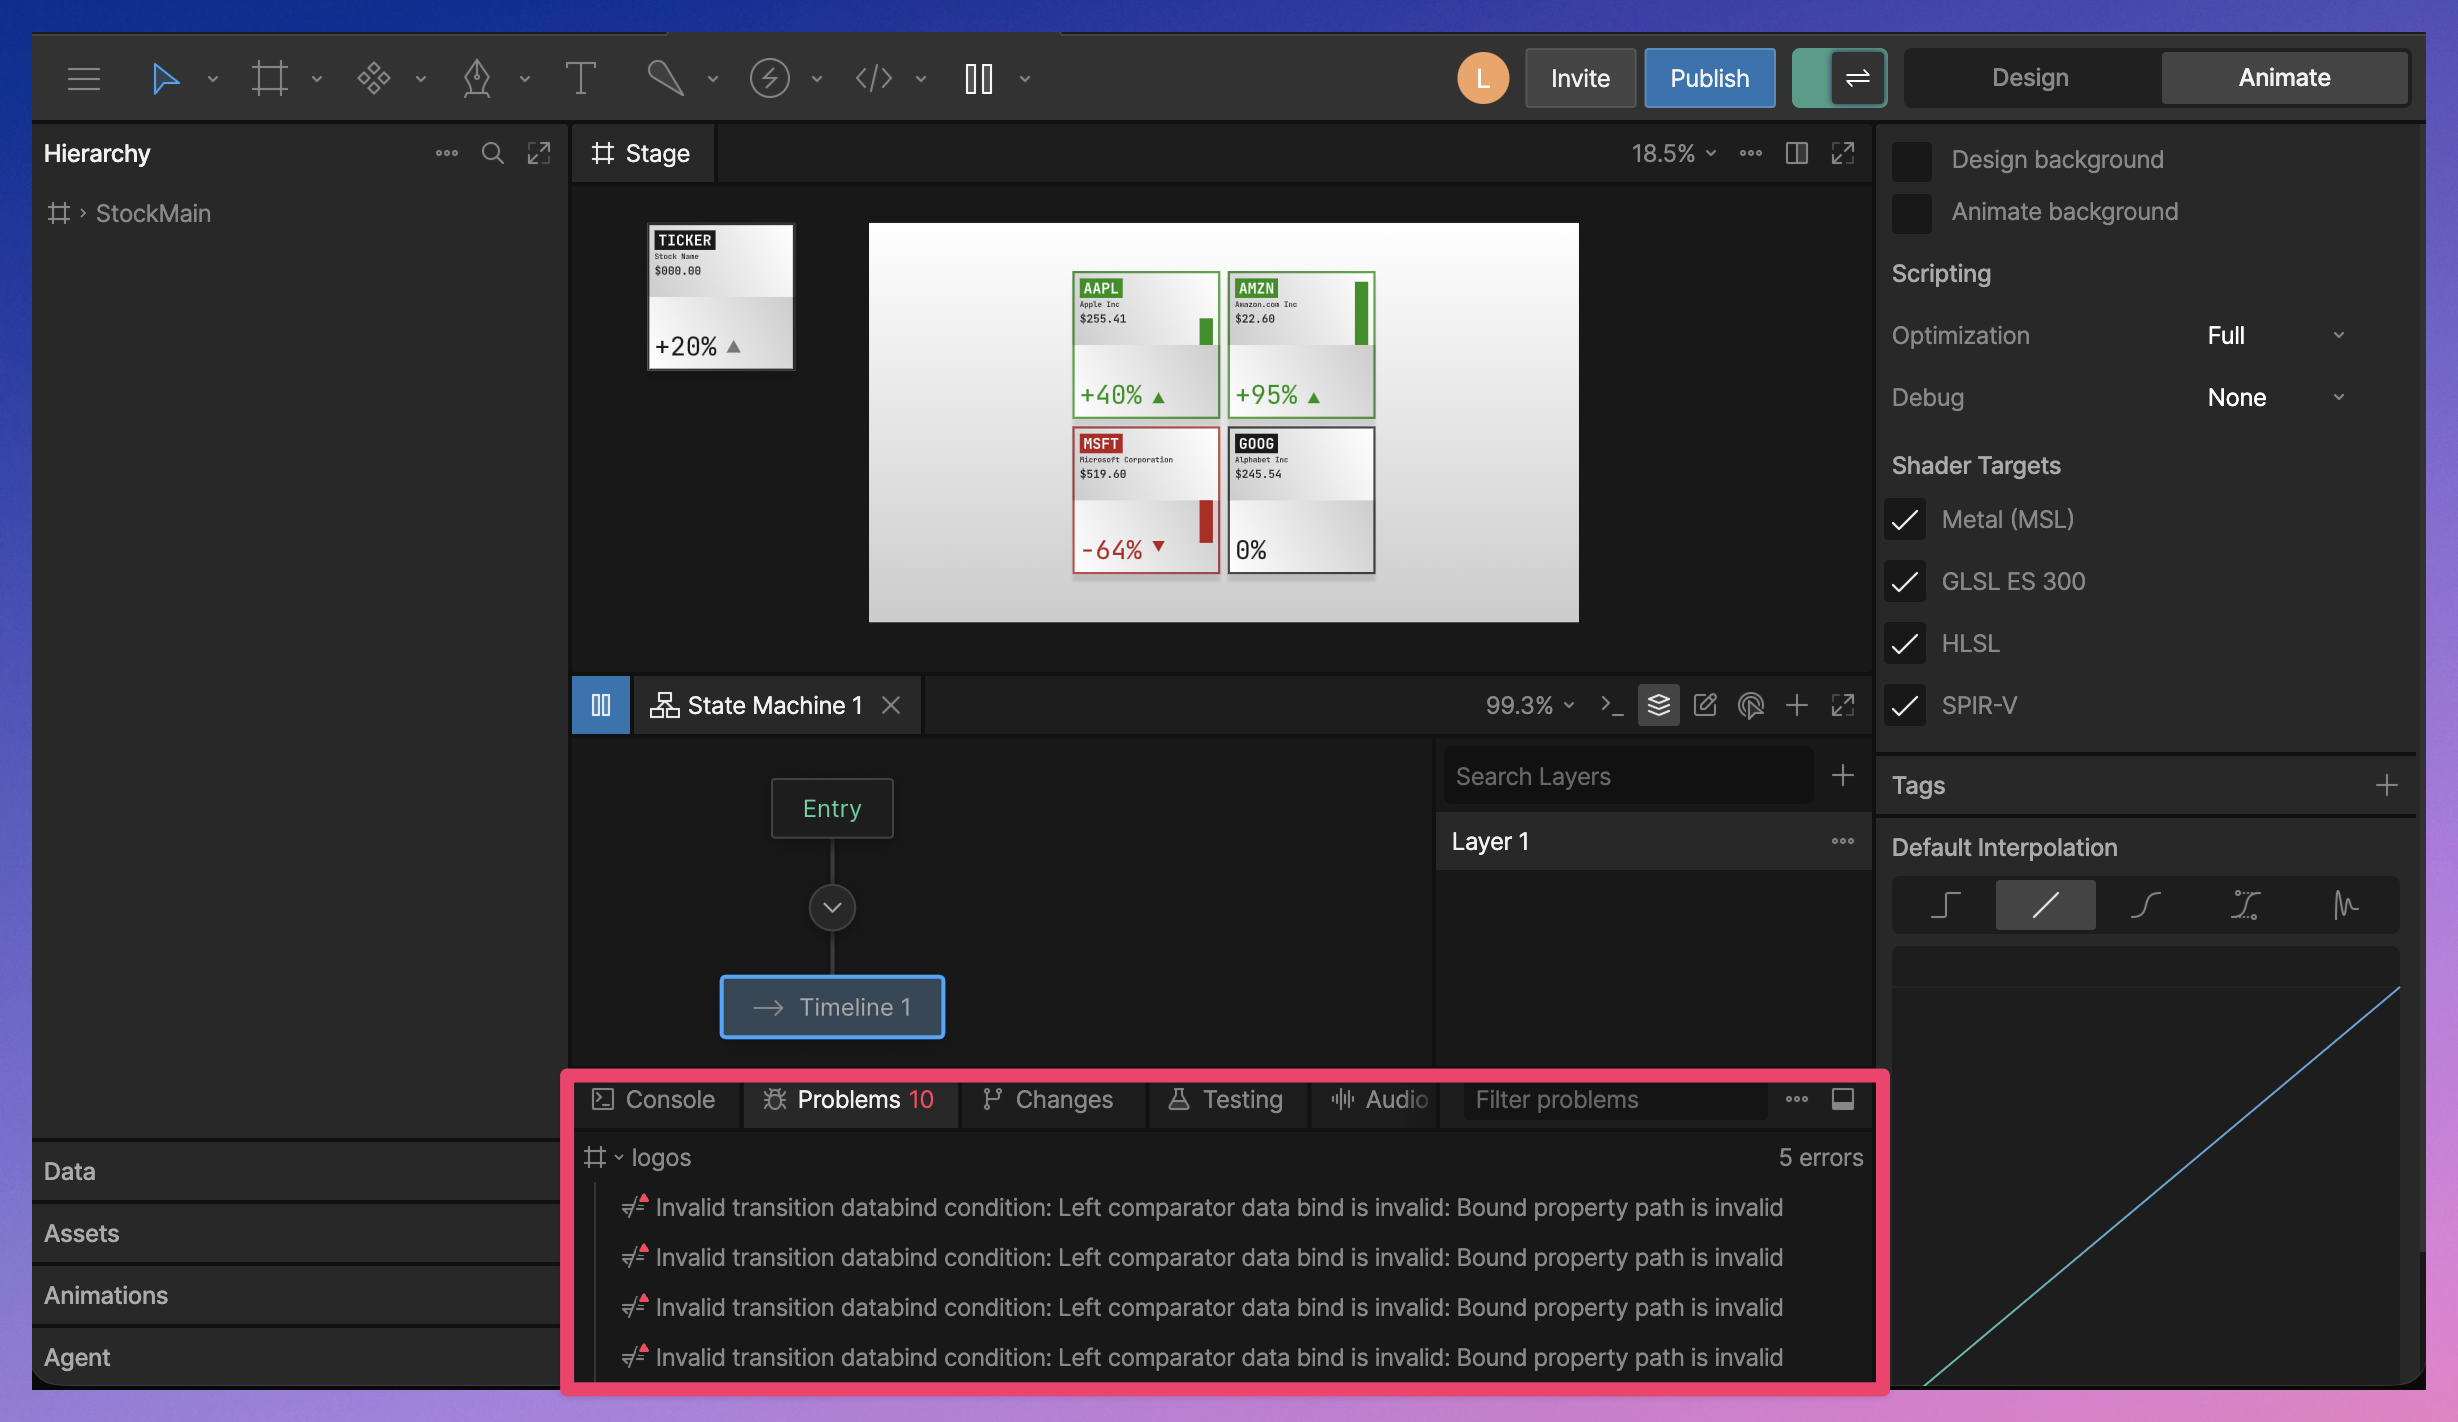Click the layout columns tool

coord(978,78)
